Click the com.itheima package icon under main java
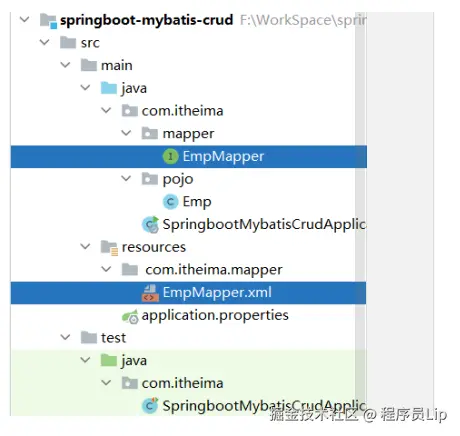Image resolution: width=460 pixels, height=436 pixels. [x=129, y=111]
